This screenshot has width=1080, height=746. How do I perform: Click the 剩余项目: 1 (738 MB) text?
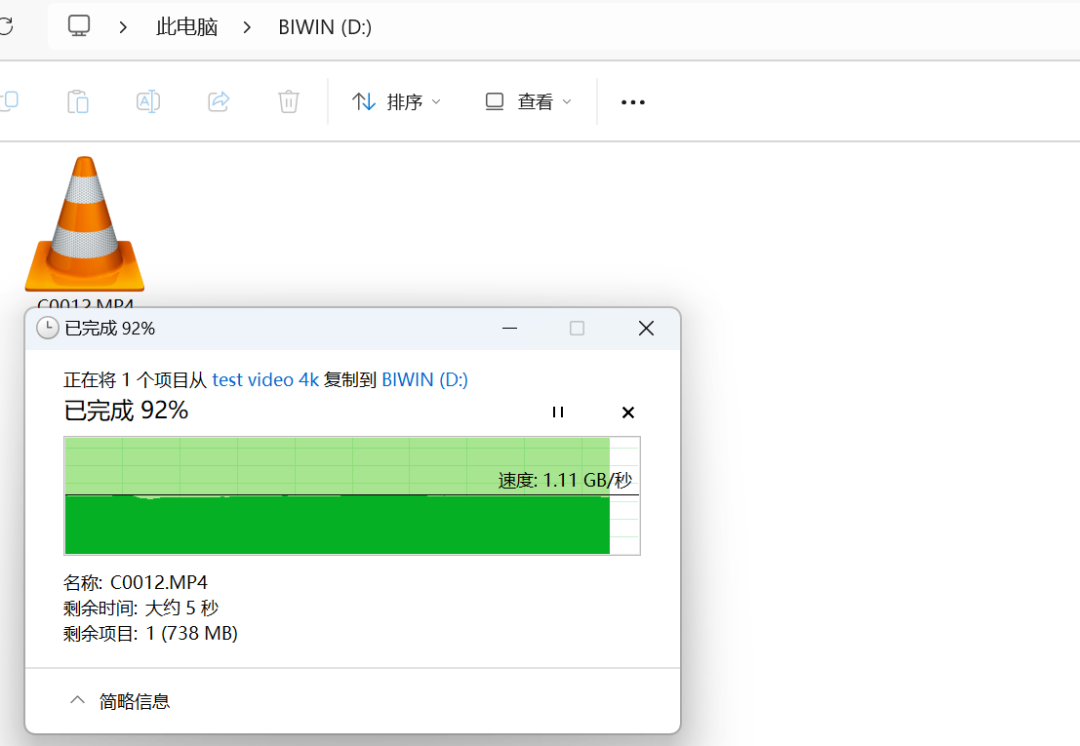pos(150,634)
